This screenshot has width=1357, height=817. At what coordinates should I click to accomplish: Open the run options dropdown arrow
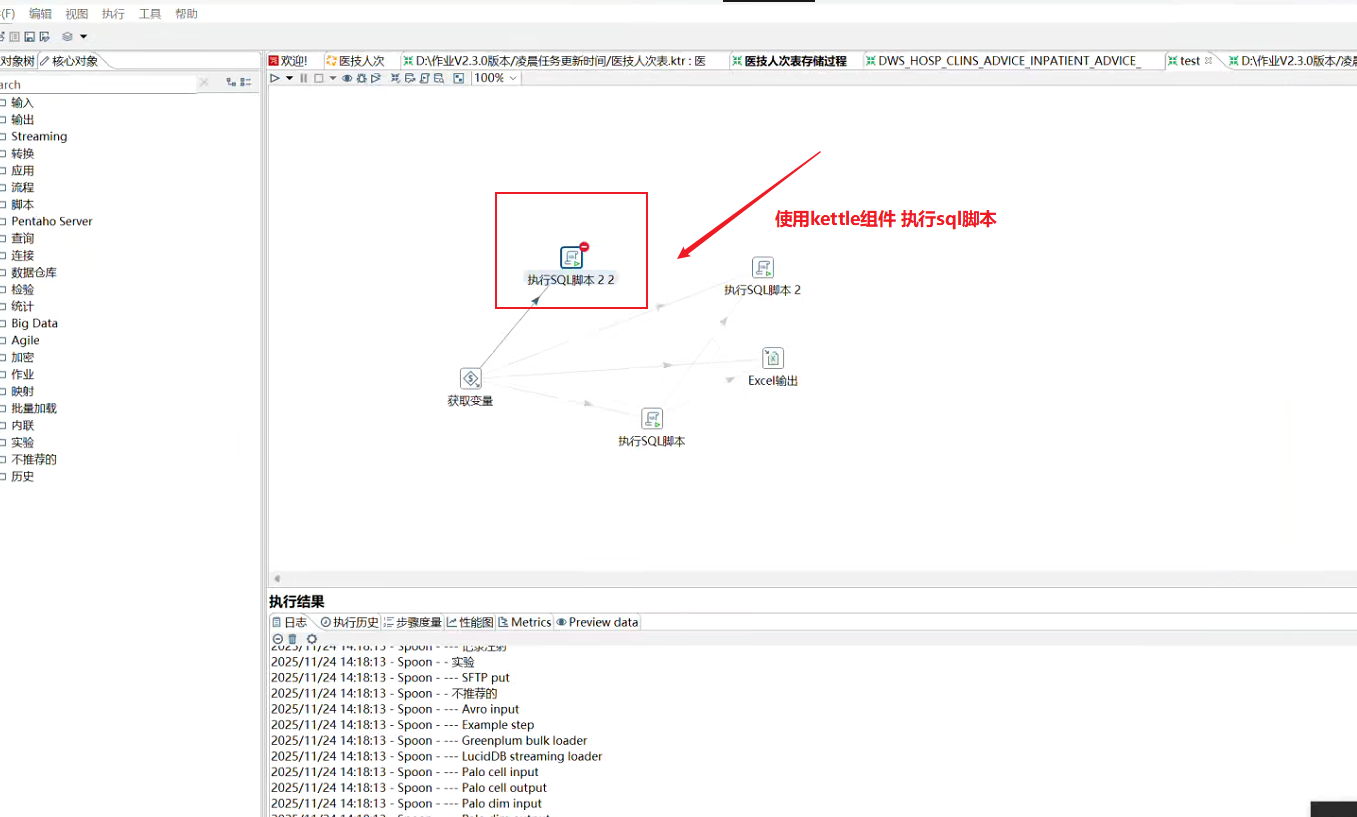pyautogui.click(x=290, y=78)
